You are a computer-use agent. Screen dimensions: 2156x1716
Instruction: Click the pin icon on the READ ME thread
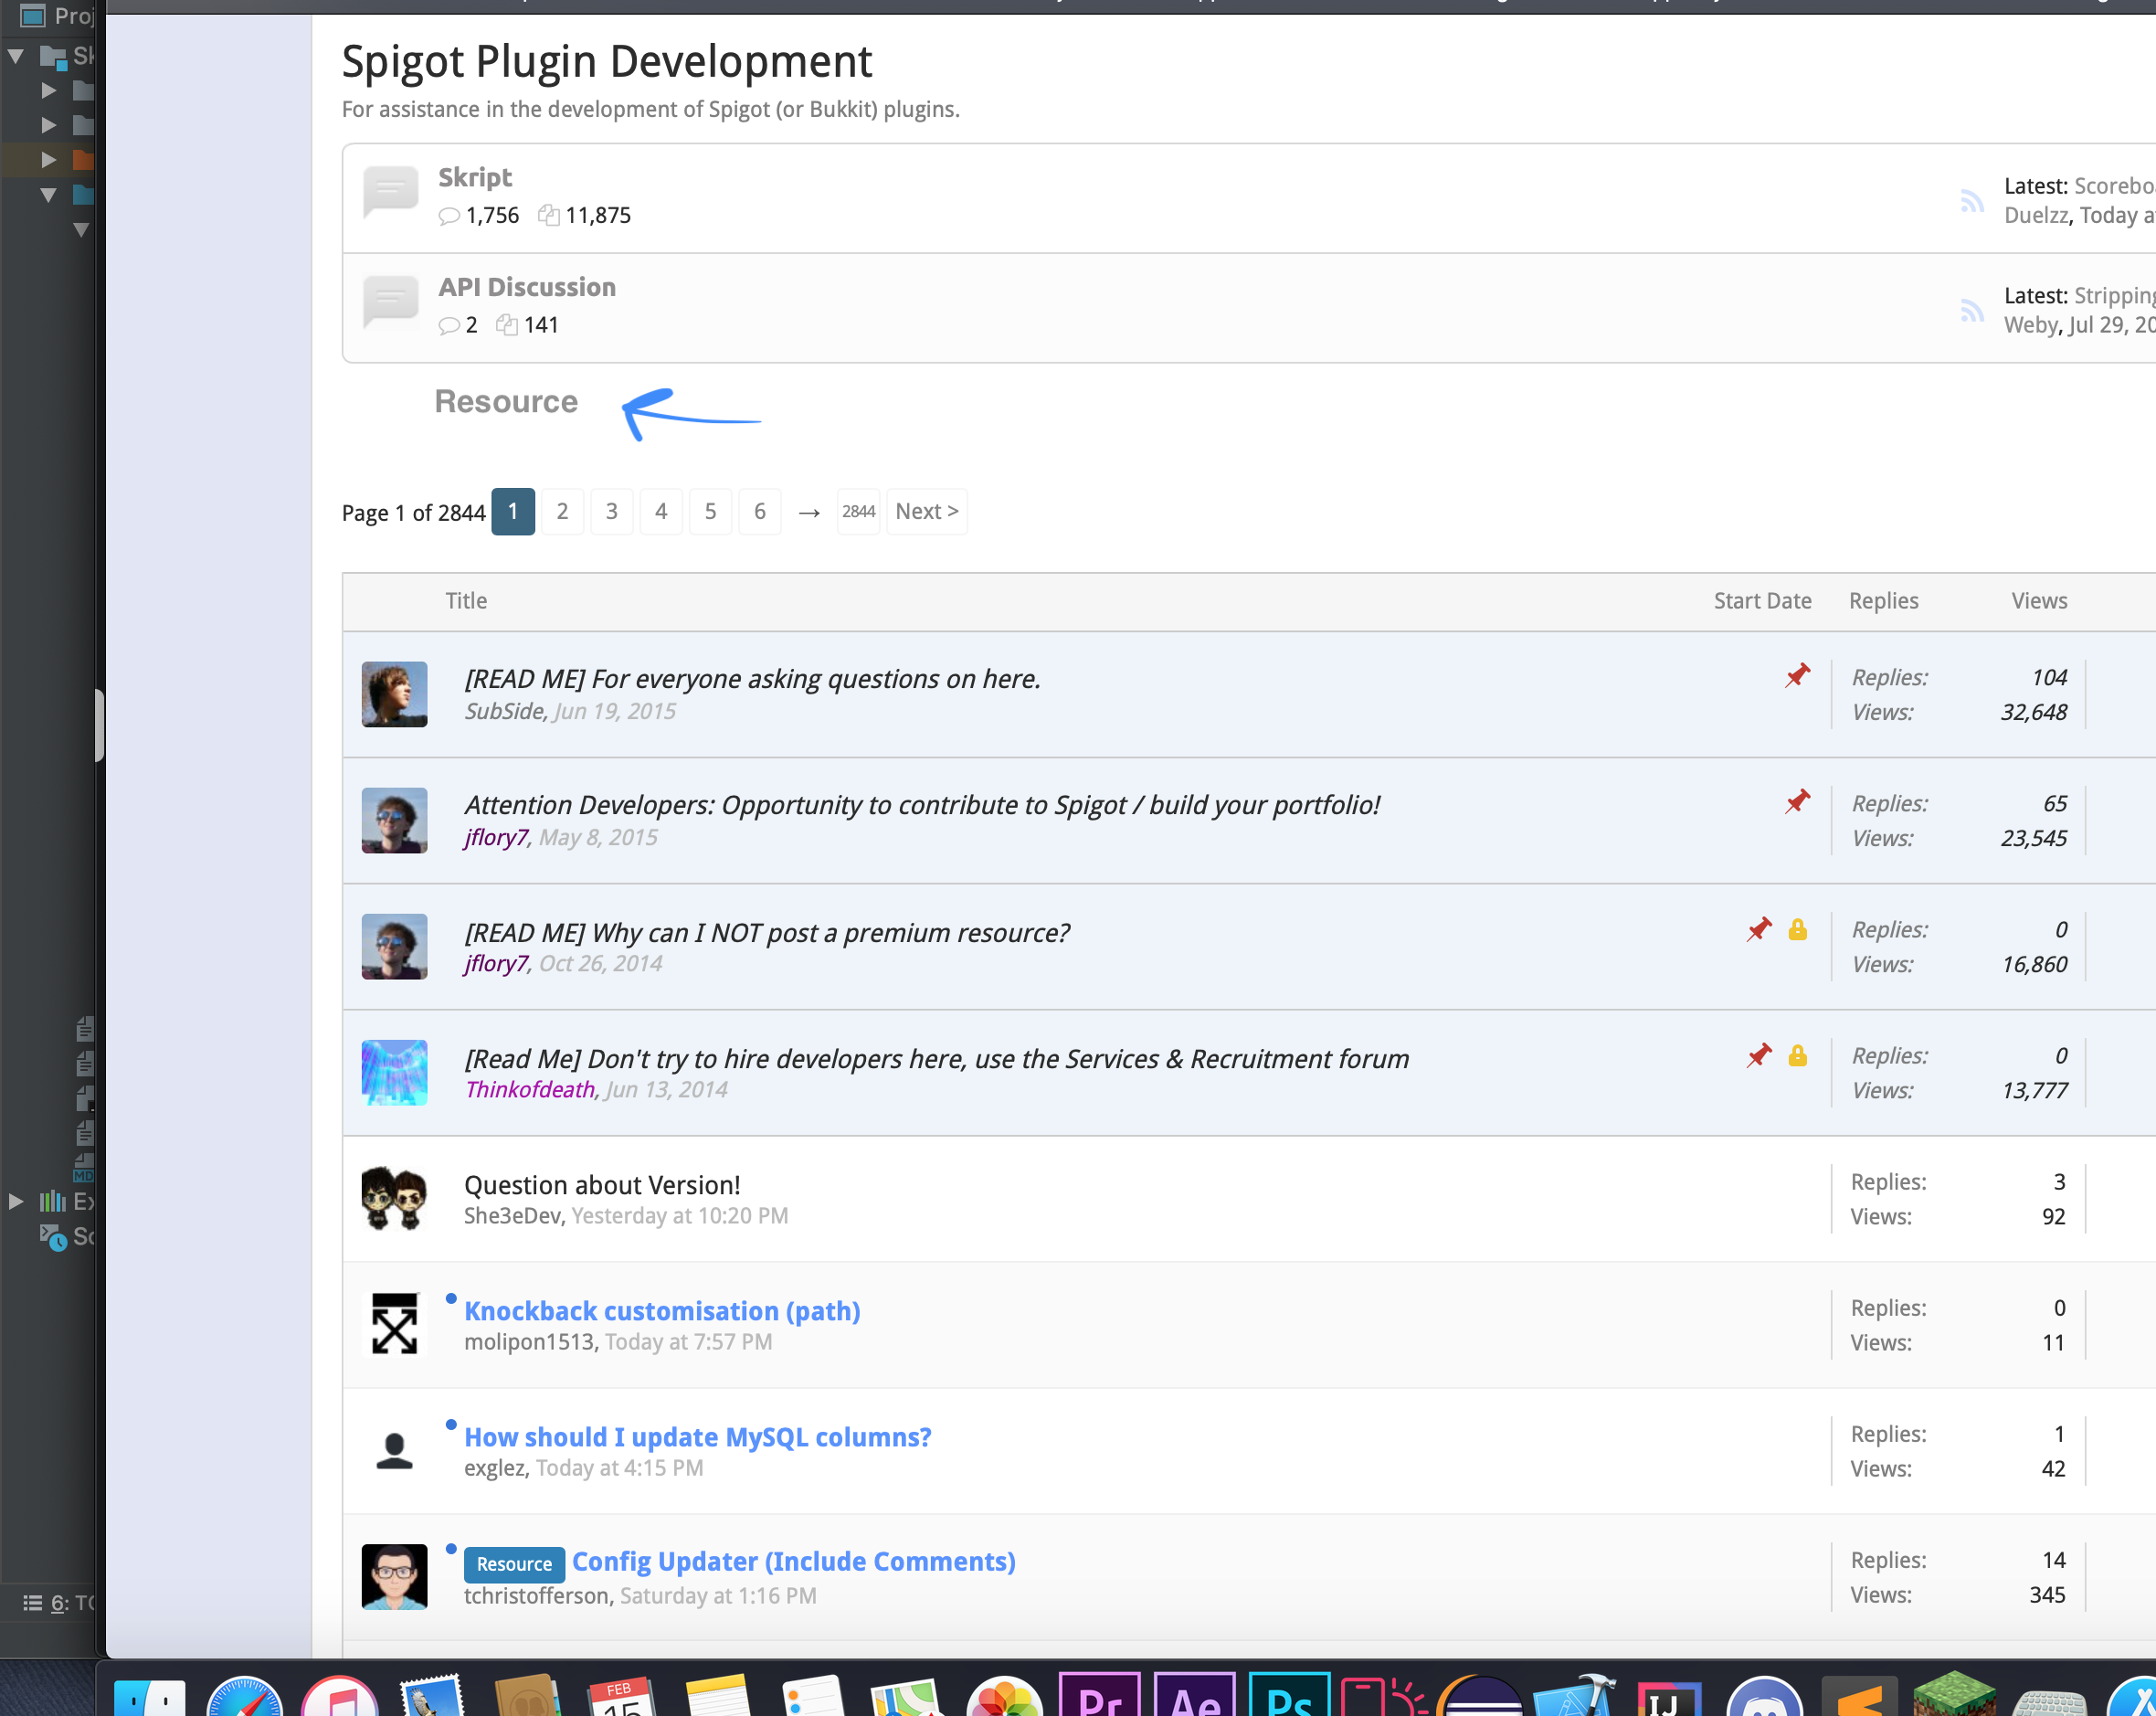click(1797, 676)
